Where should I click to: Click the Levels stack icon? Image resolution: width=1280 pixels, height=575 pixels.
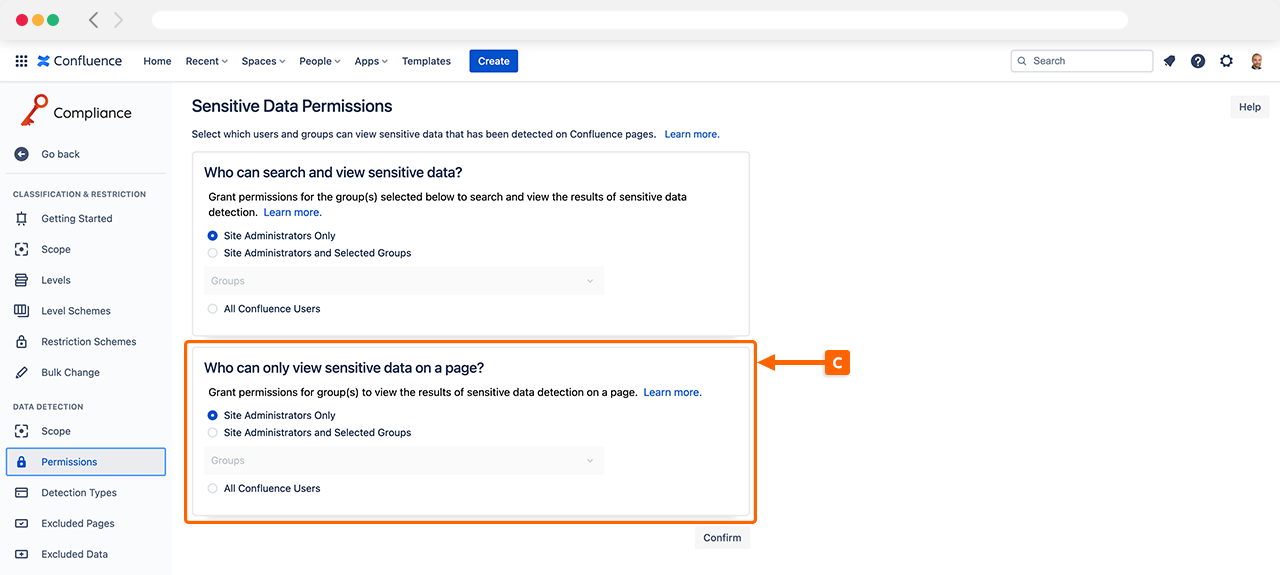[21, 280]
